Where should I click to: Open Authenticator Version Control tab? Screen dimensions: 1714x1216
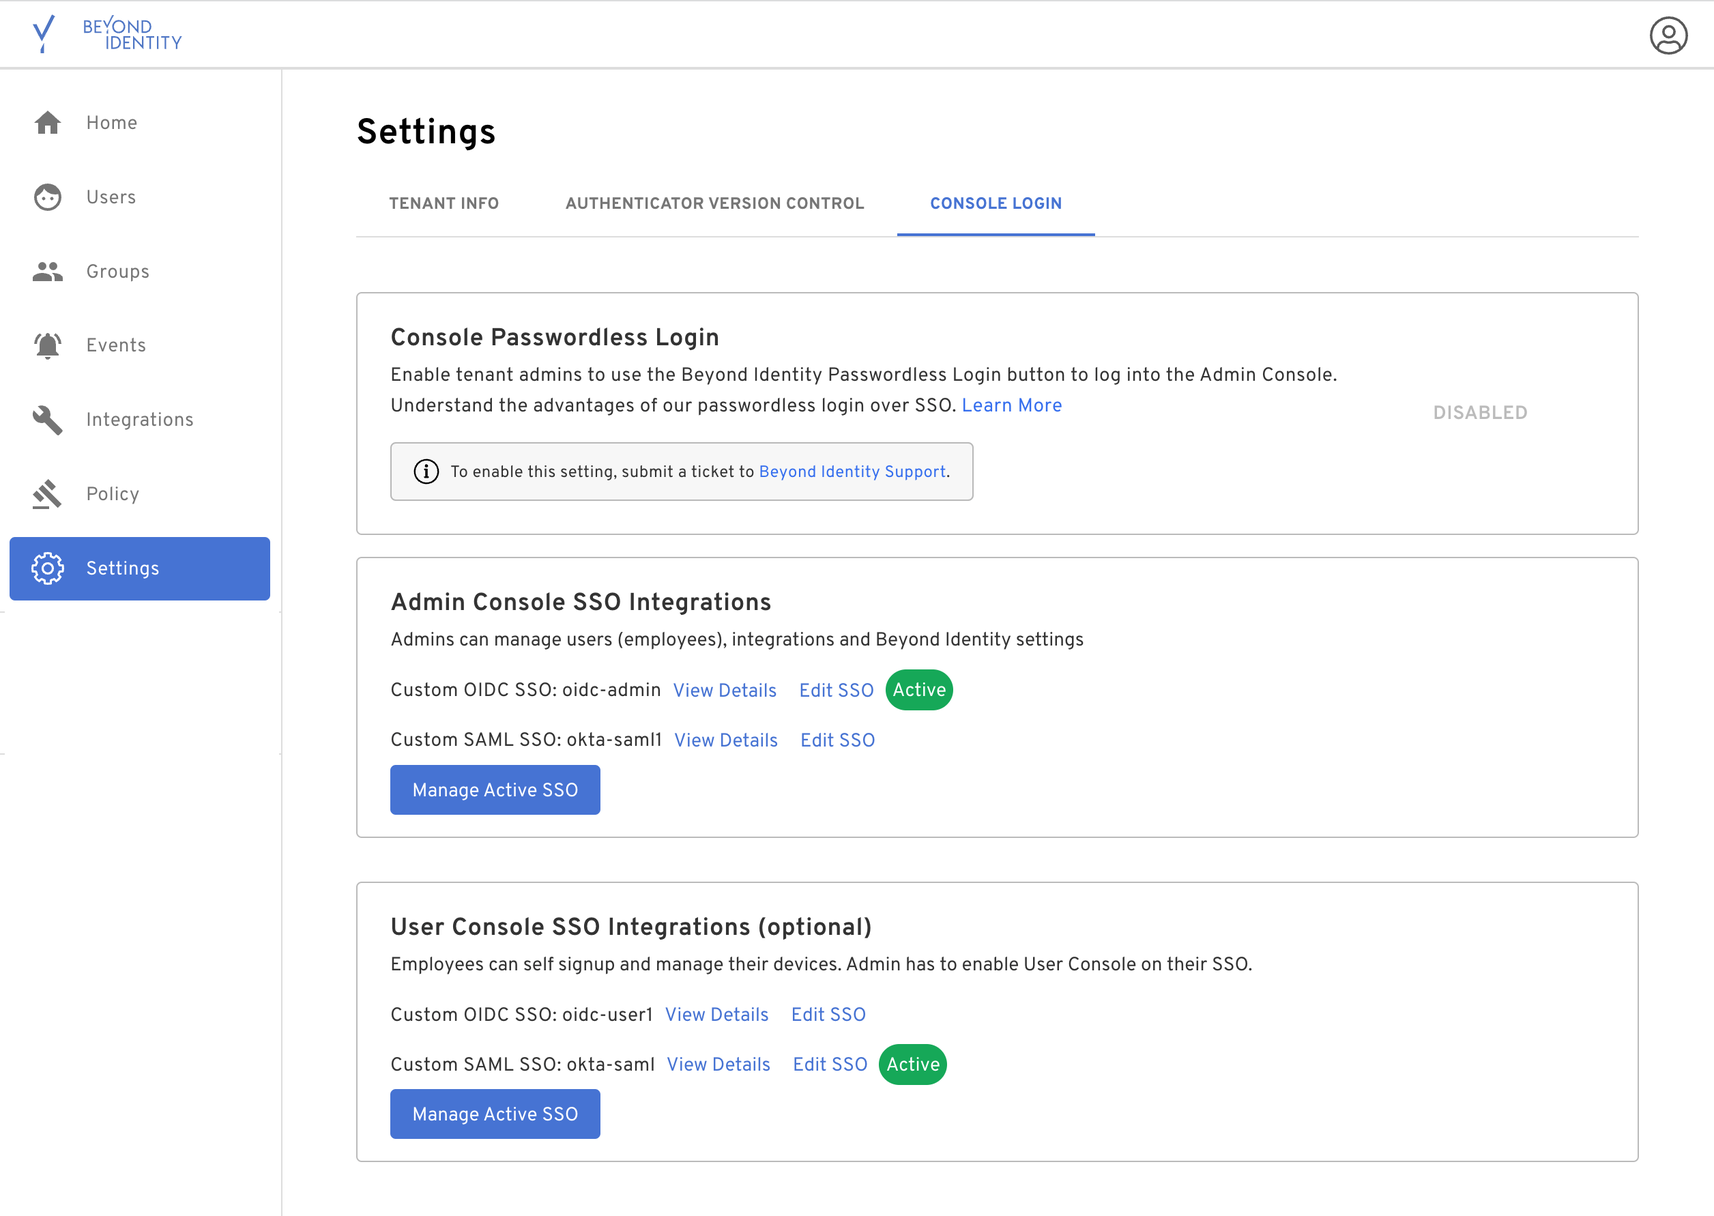[714, 204]
